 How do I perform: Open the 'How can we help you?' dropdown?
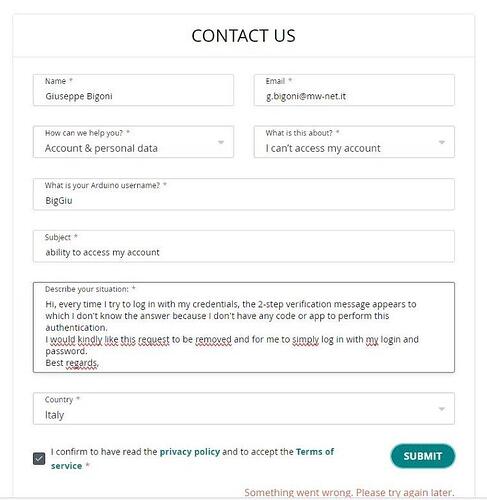click(133, 142)
